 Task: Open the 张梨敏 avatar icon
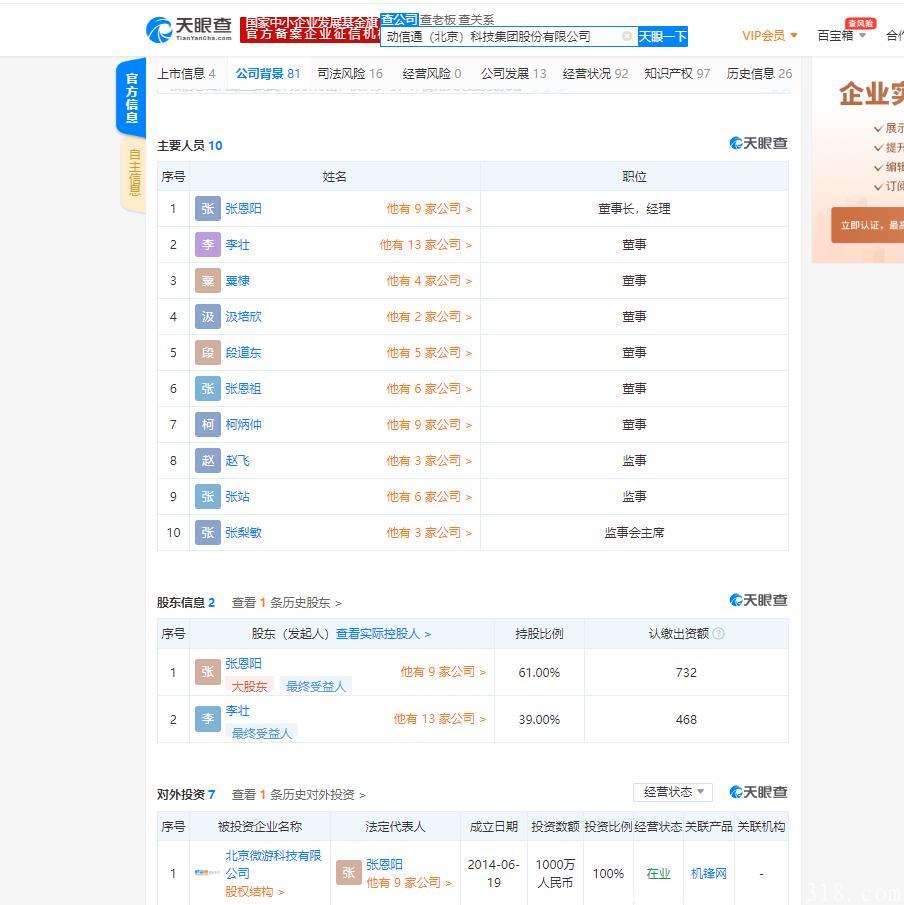pos(208,533)
